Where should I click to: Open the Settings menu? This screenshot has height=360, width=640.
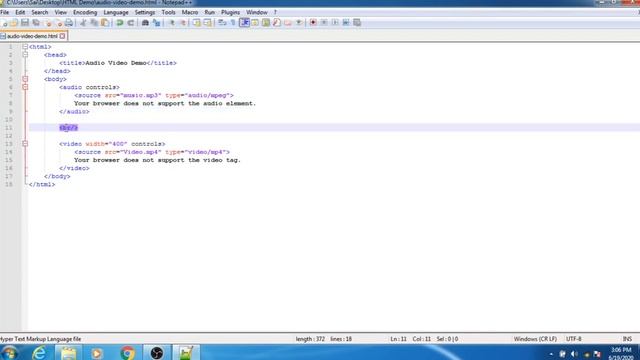tap(145, 13)
